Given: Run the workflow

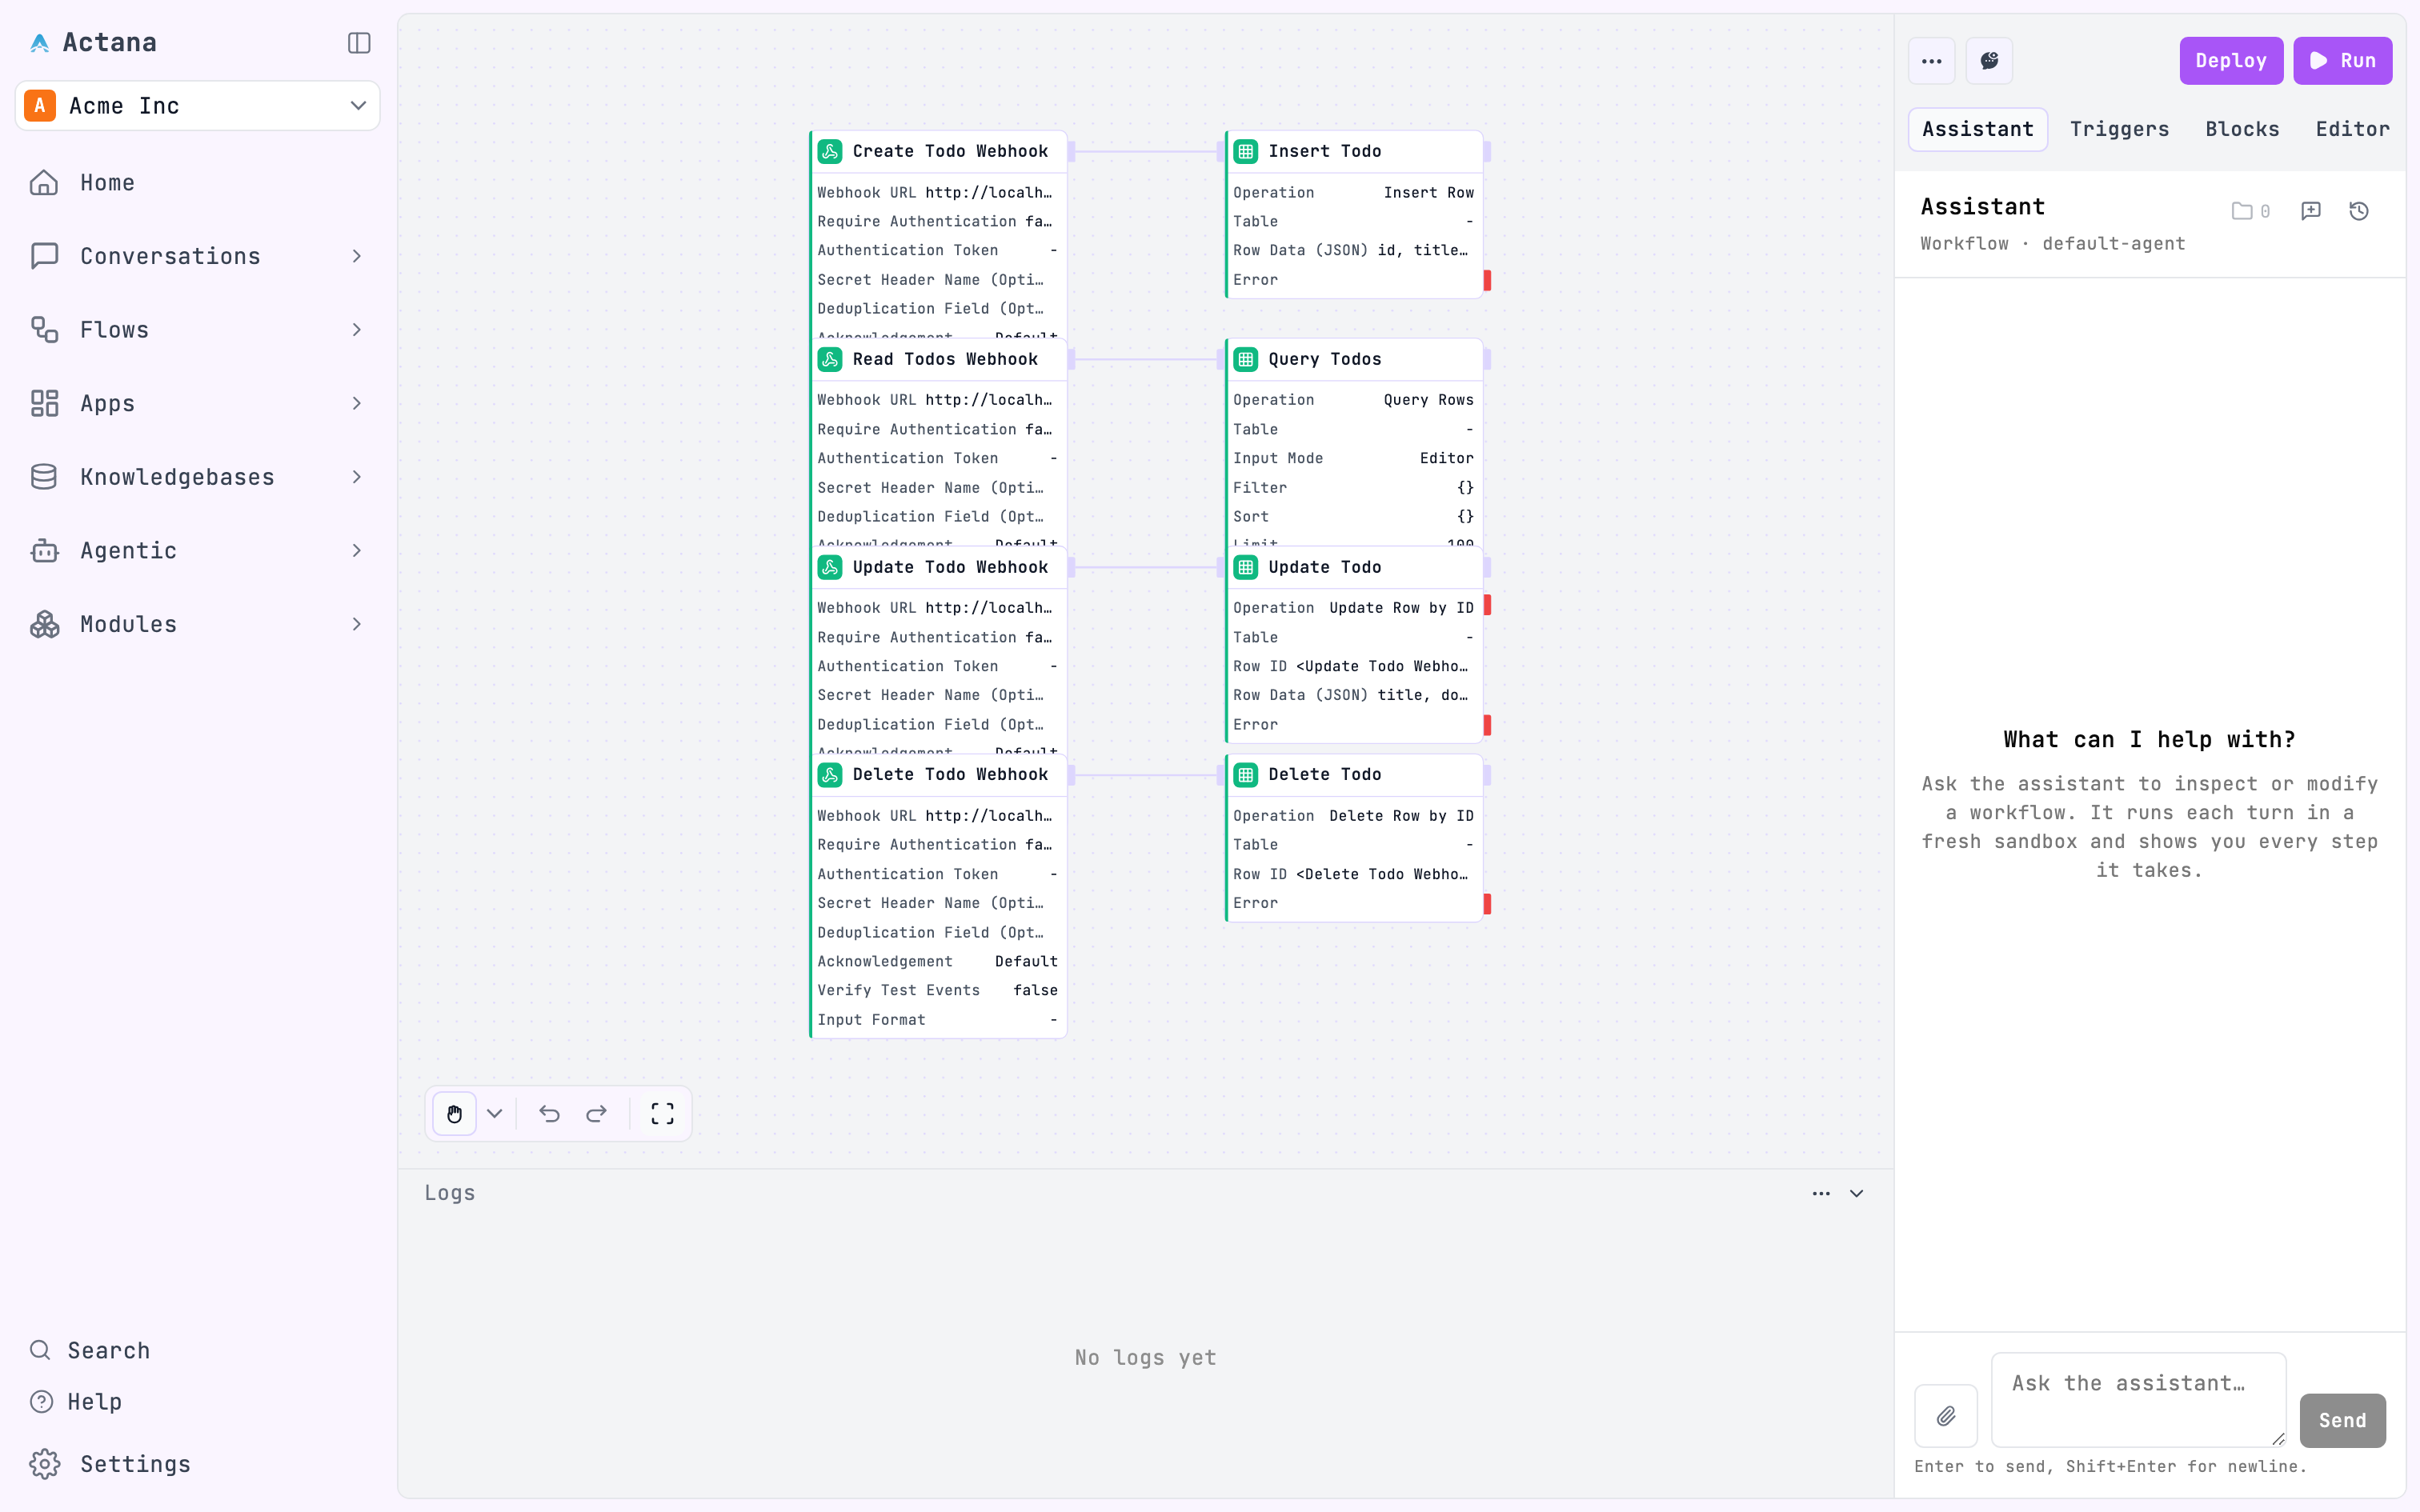Looking at the screenshot, I should pos(2342,61).
